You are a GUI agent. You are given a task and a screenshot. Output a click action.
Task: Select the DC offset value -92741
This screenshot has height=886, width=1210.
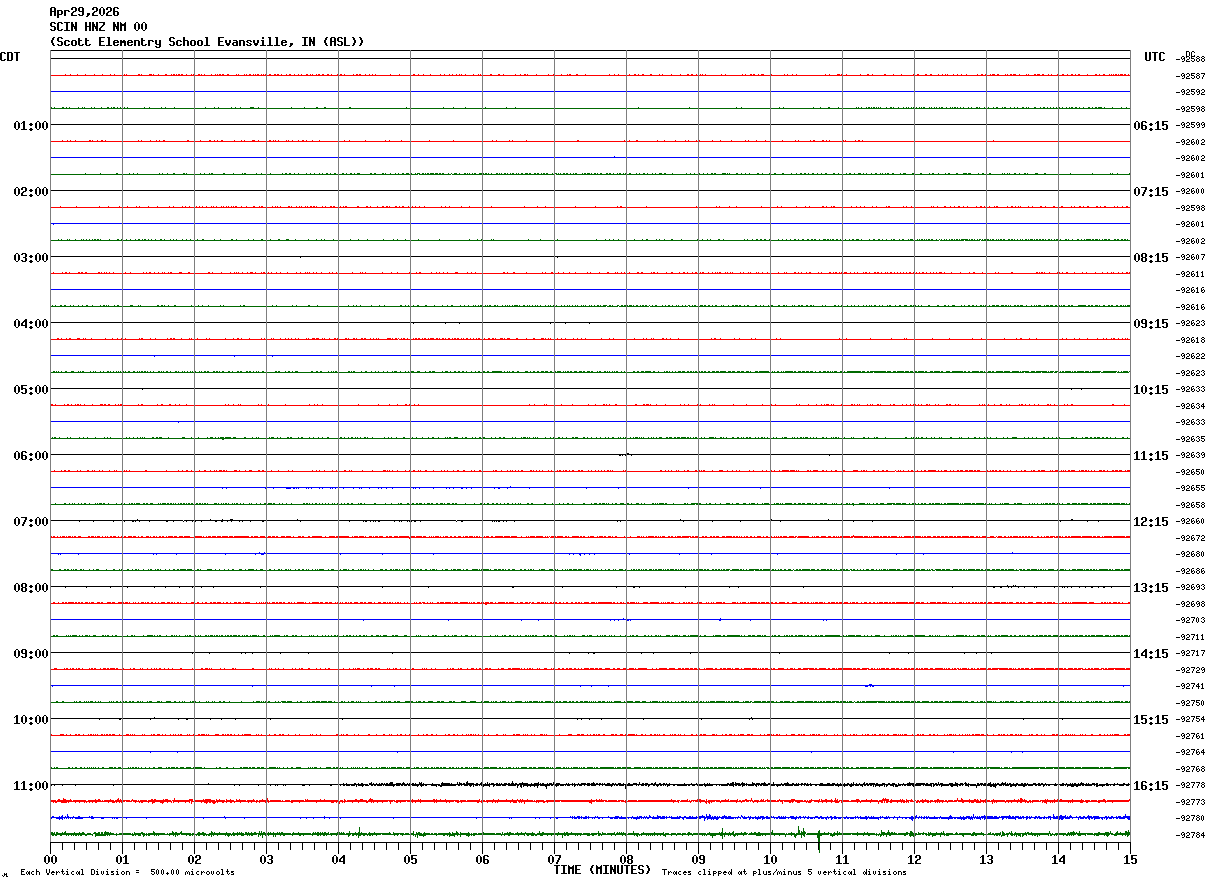[1191, 686]
